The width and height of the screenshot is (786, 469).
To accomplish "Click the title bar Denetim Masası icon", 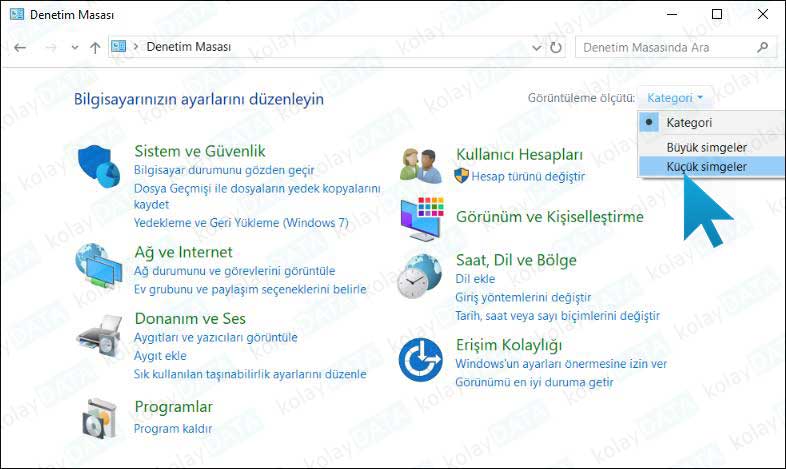I will point(17,14).
